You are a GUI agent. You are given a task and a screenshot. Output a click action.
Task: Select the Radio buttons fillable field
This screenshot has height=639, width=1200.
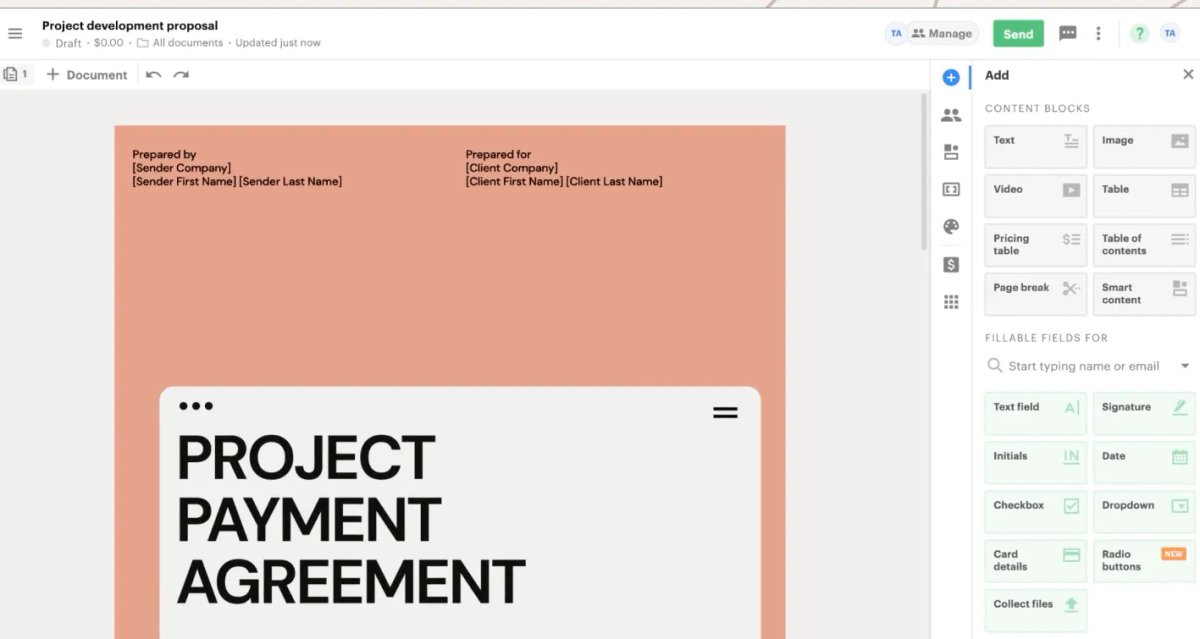pos(1144,560)
